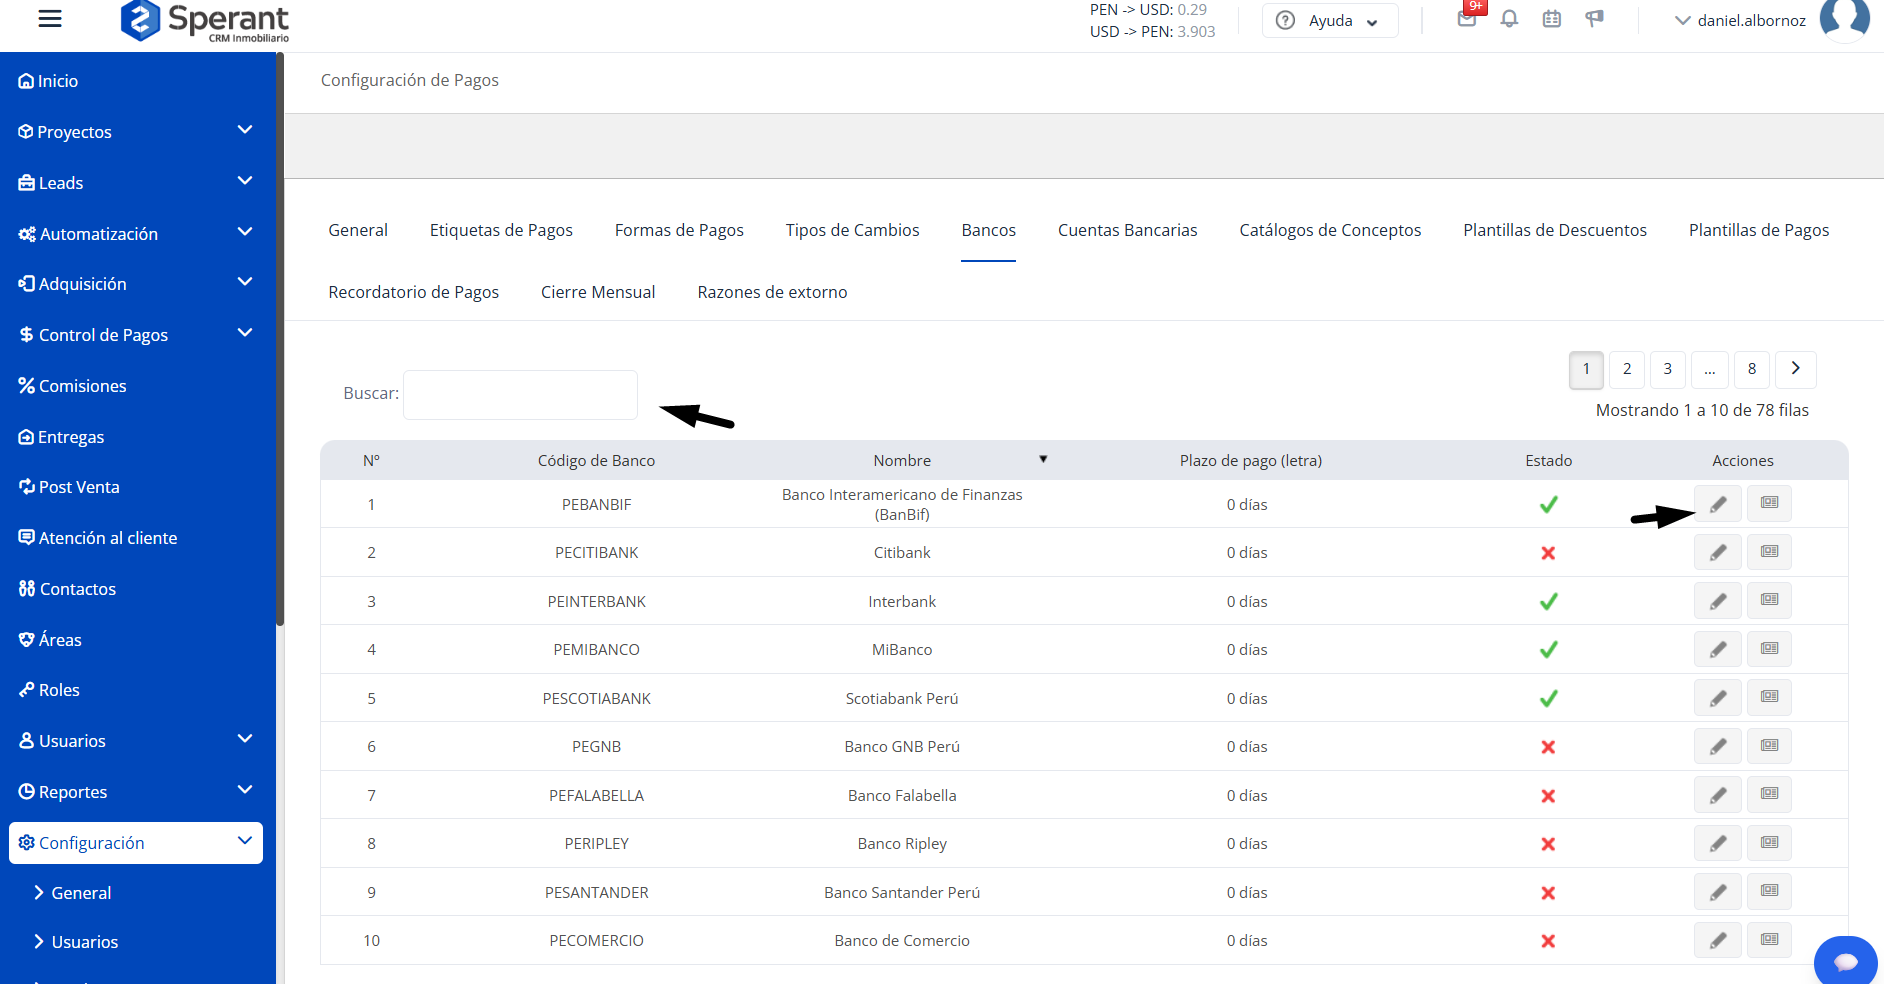The image size is (1884, 984).
Task: Open the notifications bell icon
Action: (1509, 19)
